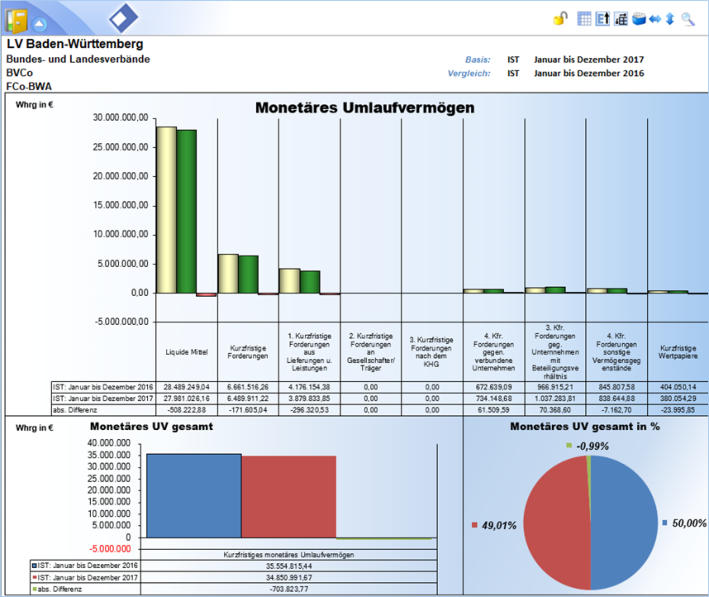This screenshot has width=709, height=597.
Task: Click the blue bar in Monetäres UV gesamt chart
Action: tap(194, 496)
